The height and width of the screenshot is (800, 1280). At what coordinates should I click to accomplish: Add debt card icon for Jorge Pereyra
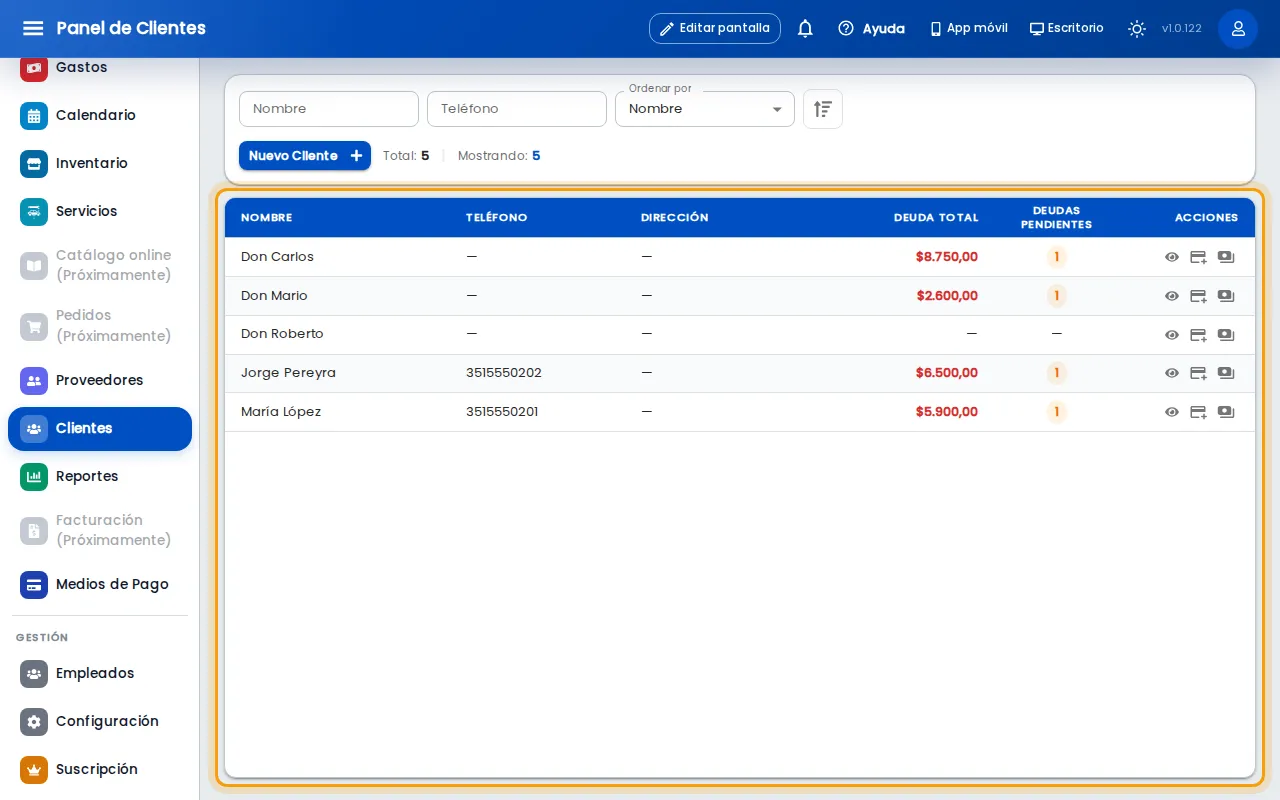pyautogui.click(x=1198, y=373)
